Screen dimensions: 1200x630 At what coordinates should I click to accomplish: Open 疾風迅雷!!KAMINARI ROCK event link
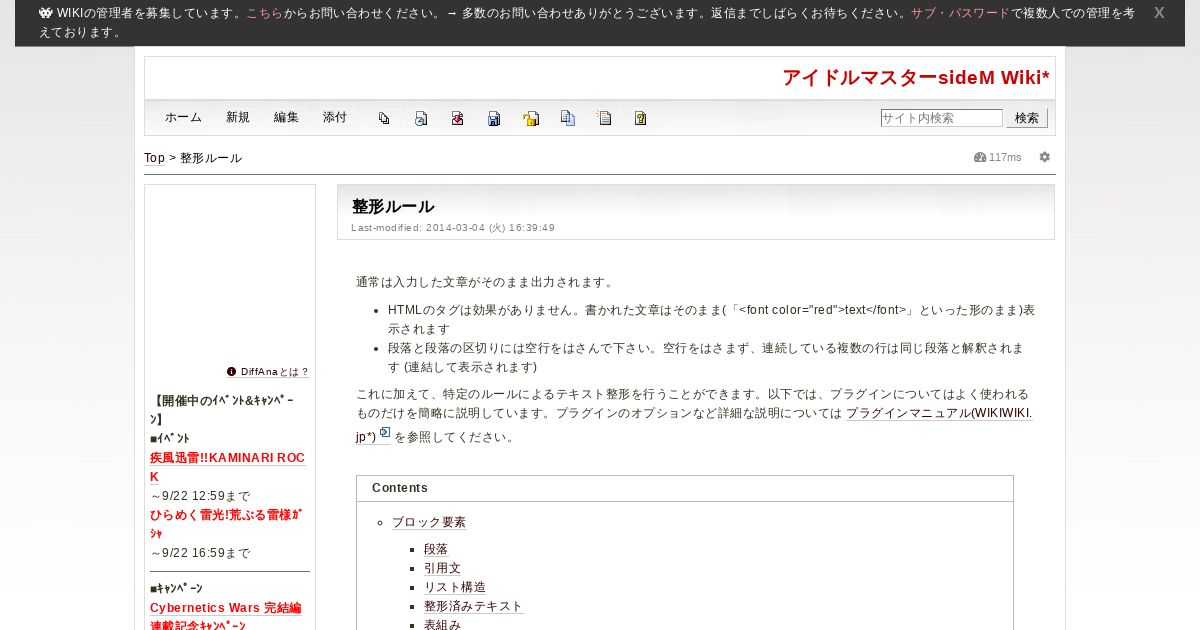tap(228, 467)
